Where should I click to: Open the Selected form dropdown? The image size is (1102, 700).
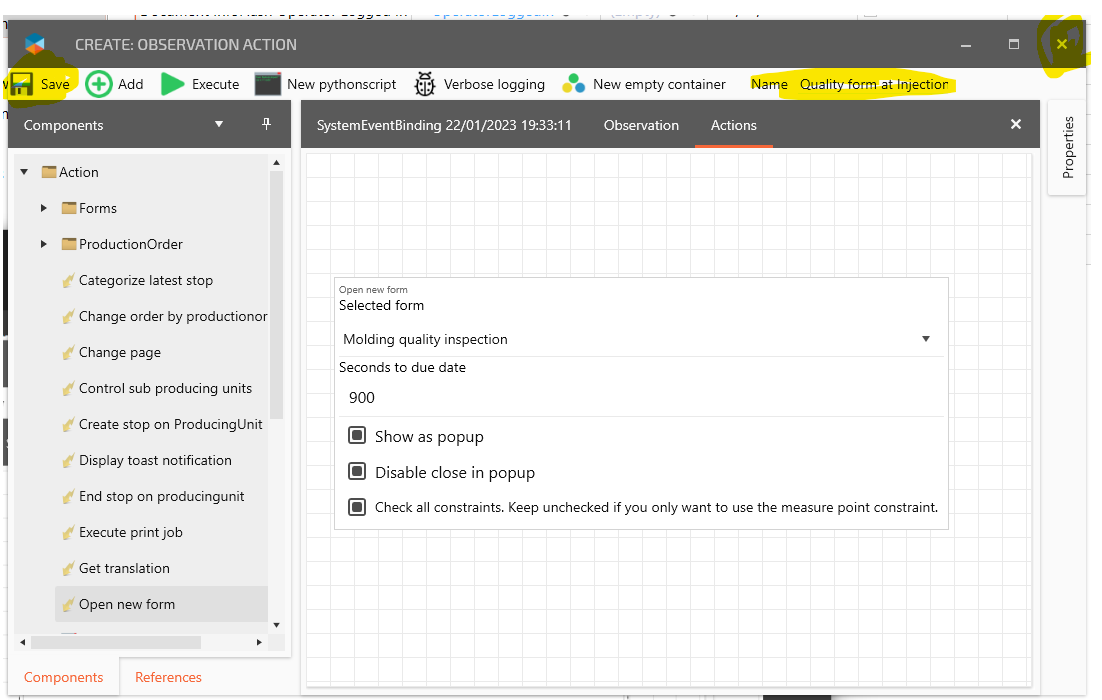tap(640, 339)
